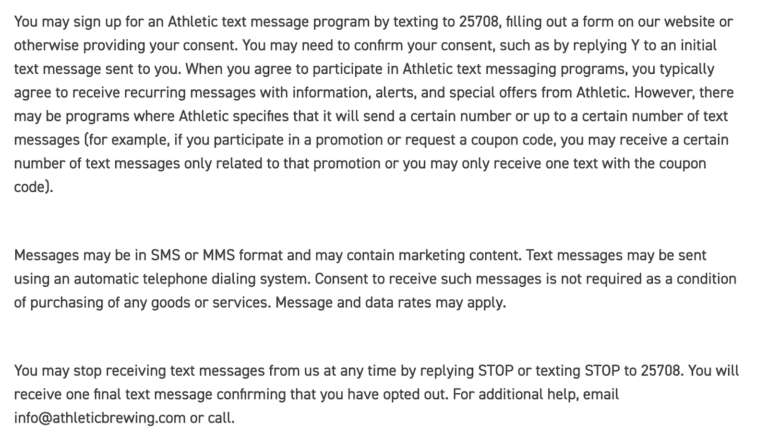
Task: Click the opening words "You may sign up"
Action: [63, 20]
